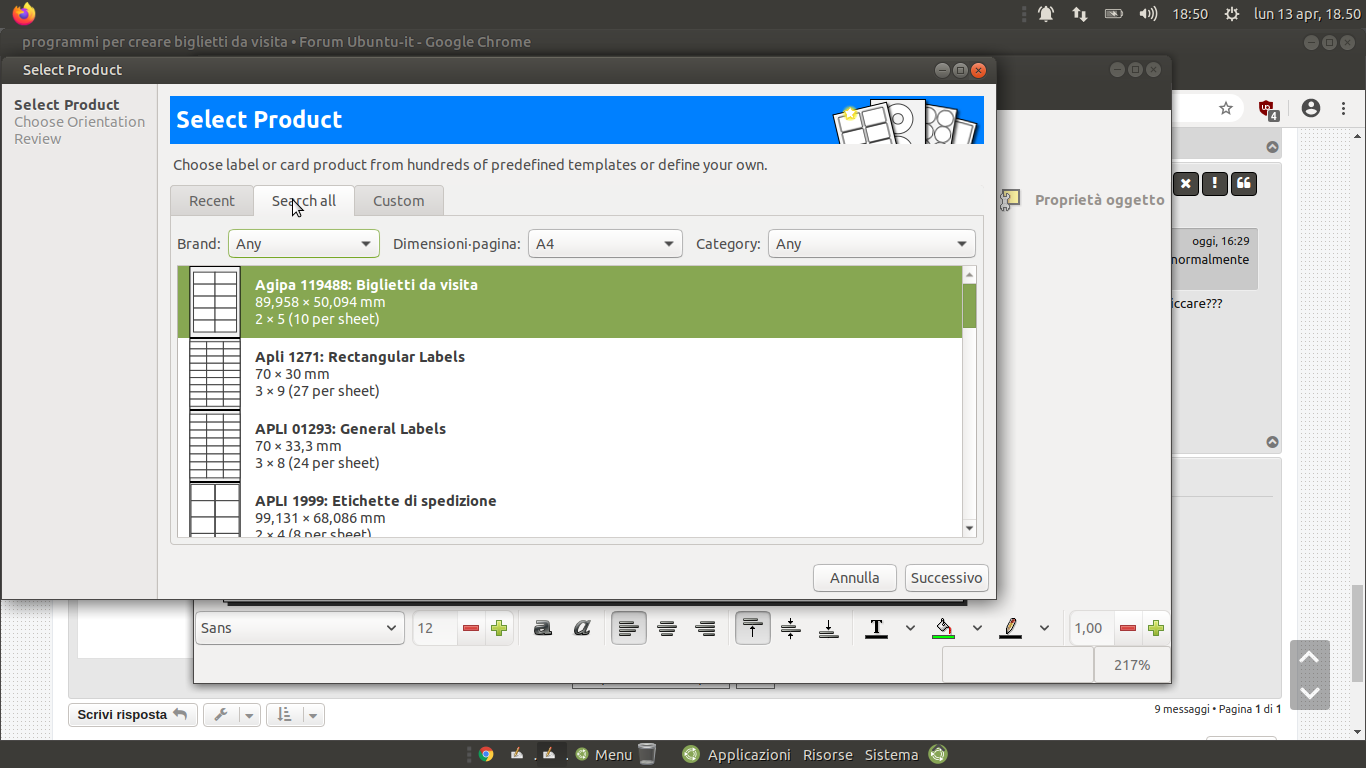Jump to page bottom with down chevron
Screen dimensions: 1366x768
click(x=1309, y=692)
